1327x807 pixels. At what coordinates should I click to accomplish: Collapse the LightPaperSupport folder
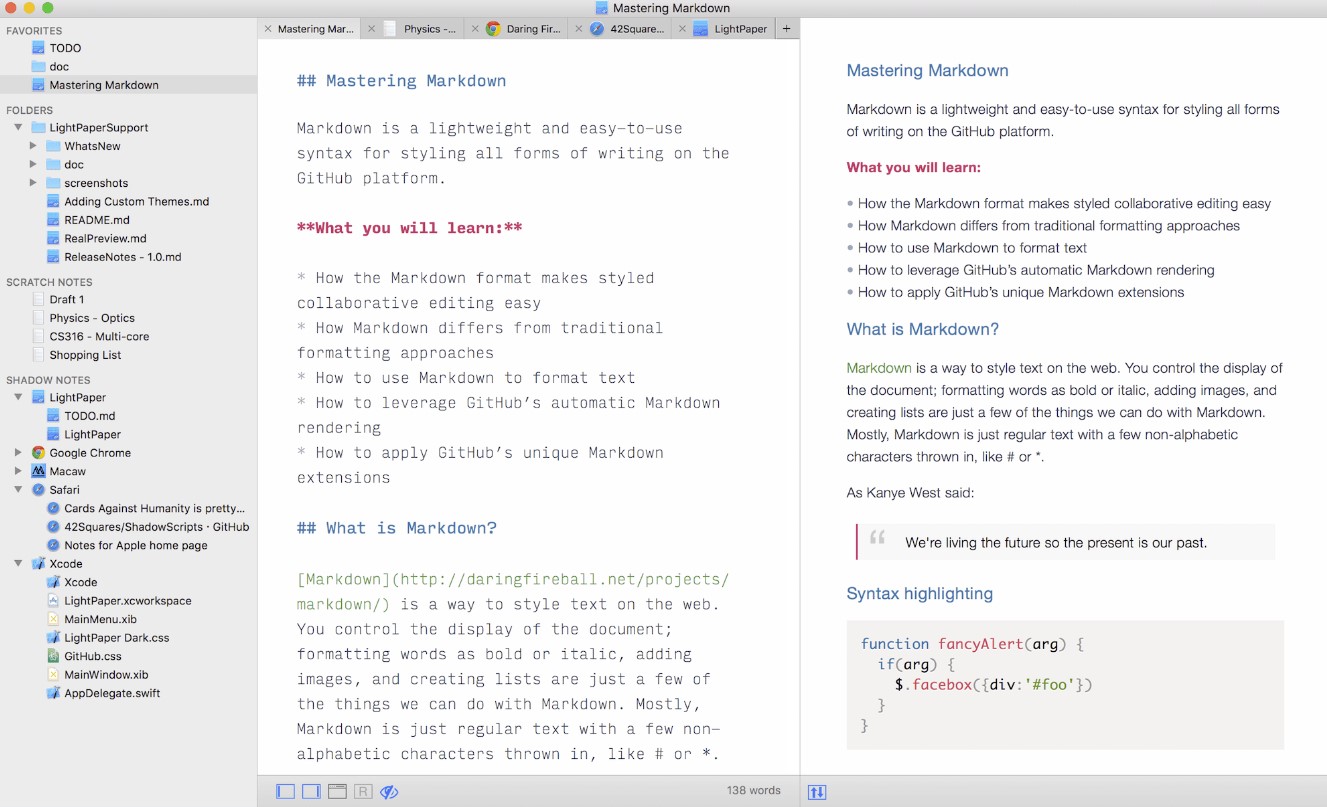pyautogui.click(x=18, y=127)
